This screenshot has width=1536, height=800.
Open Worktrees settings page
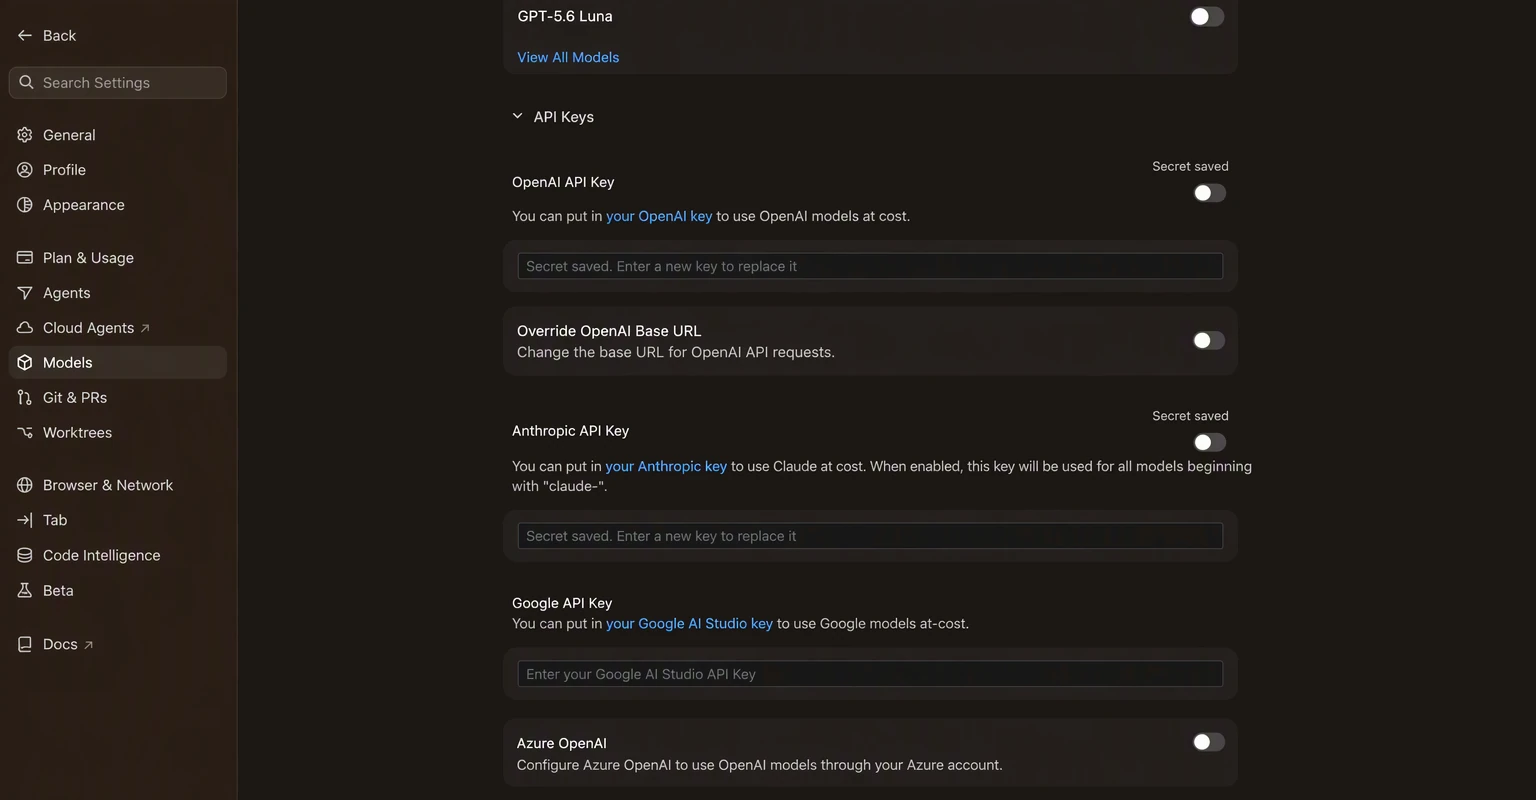118,432
